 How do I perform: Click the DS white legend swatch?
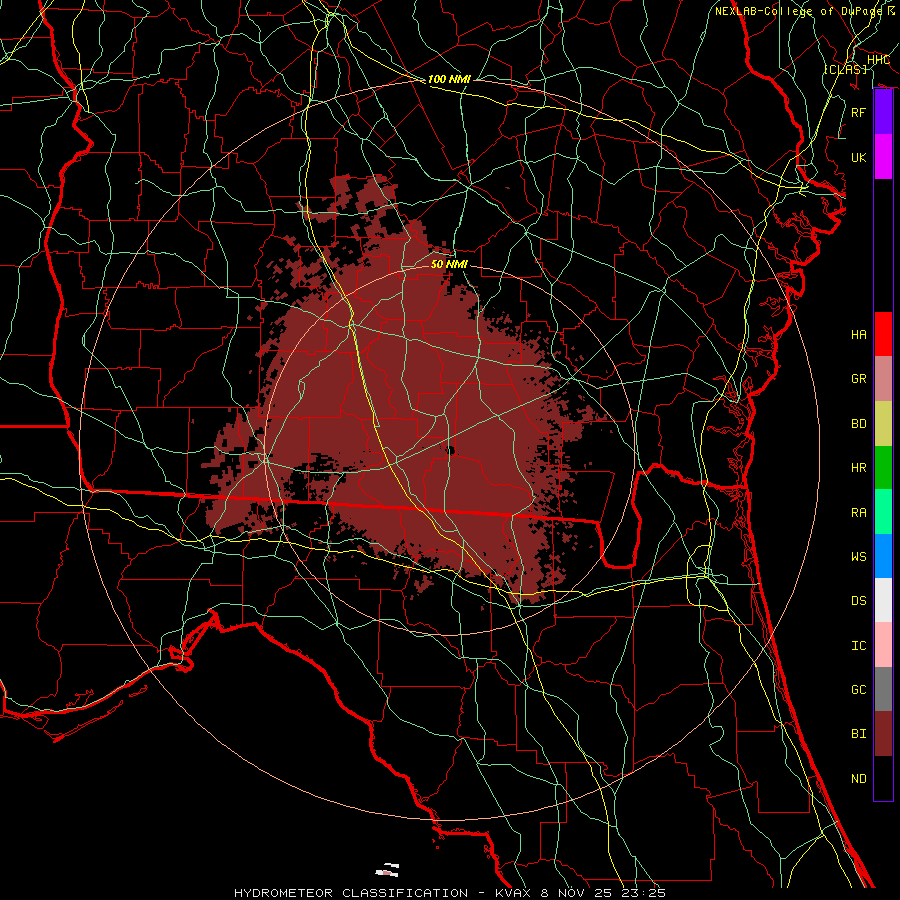click(x=883, y=600)
